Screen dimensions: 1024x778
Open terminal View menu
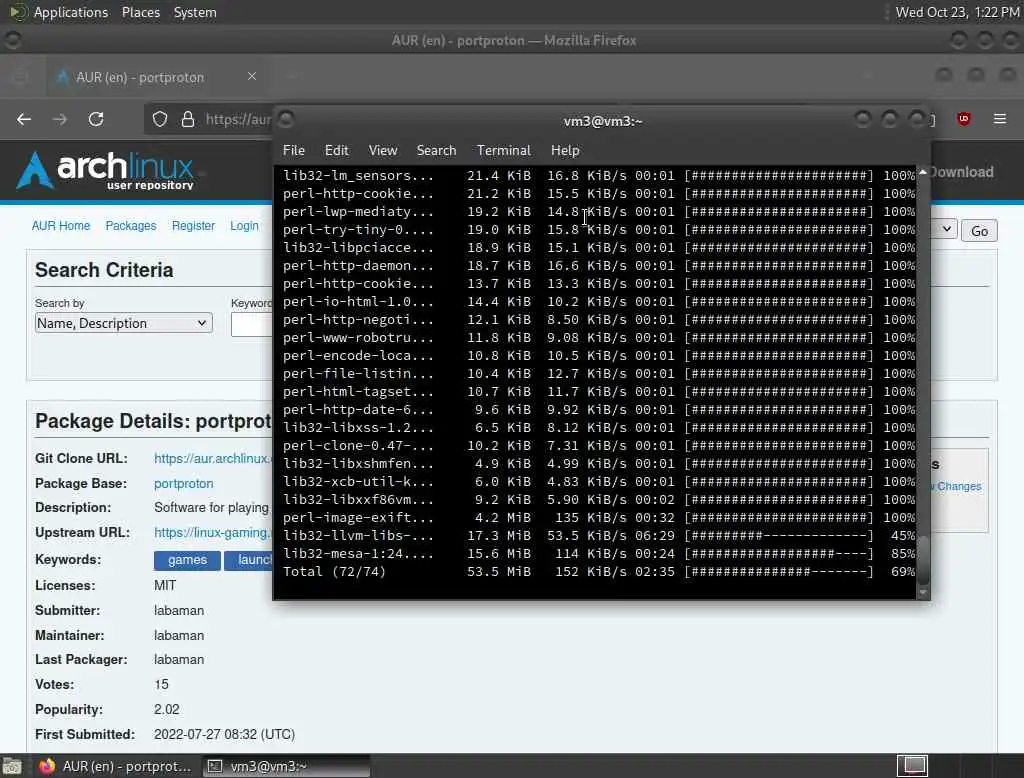(383, 150)
